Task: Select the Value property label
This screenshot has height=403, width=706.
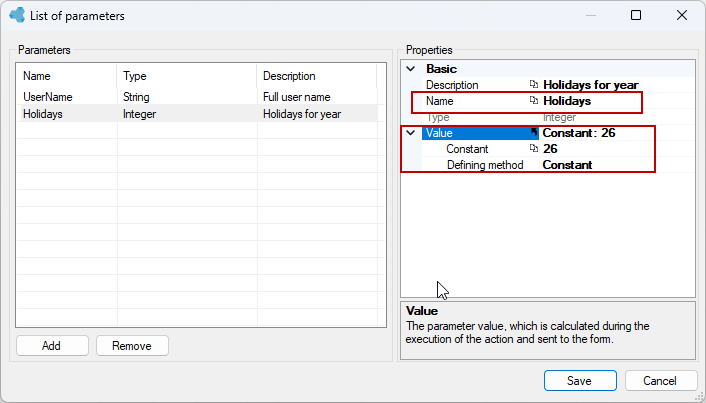Action: click(439, 133)
